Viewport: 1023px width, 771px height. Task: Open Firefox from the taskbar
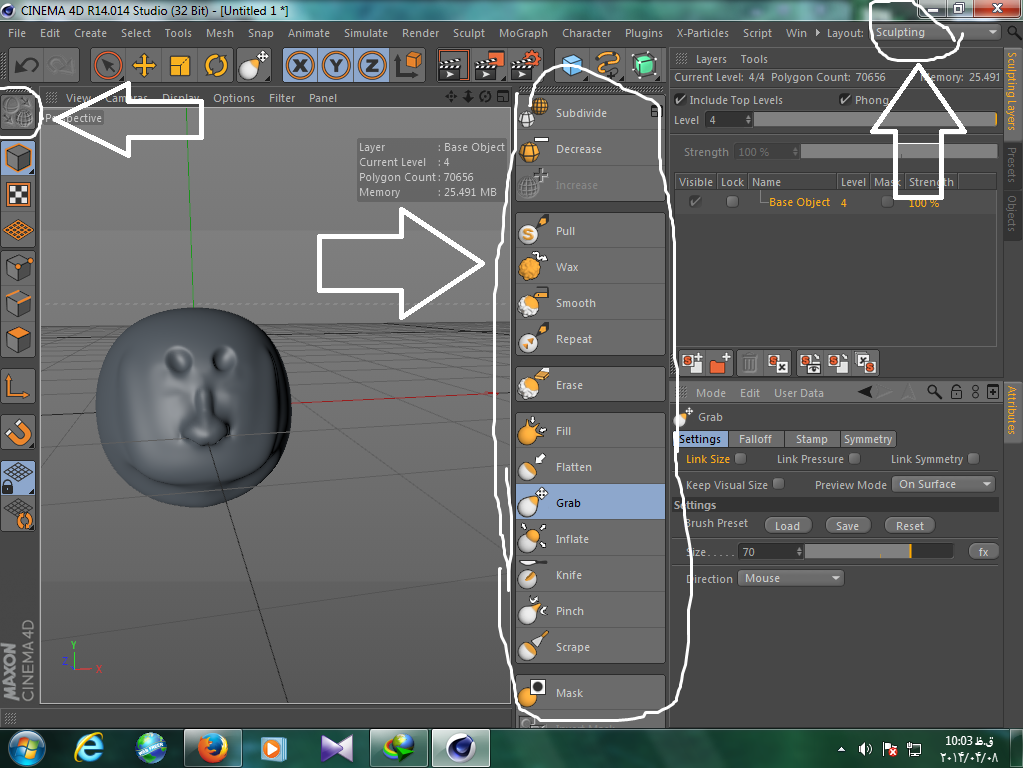pyautogui.click(x=213, y=749)
